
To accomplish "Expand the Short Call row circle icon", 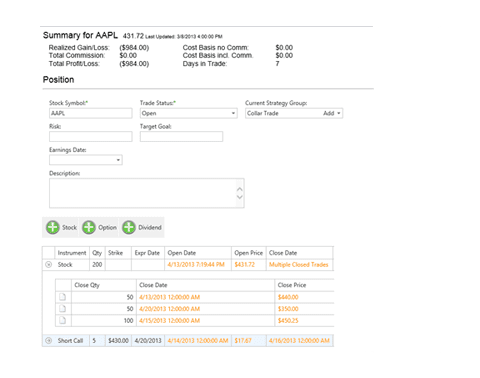I will tap(49, 341).
